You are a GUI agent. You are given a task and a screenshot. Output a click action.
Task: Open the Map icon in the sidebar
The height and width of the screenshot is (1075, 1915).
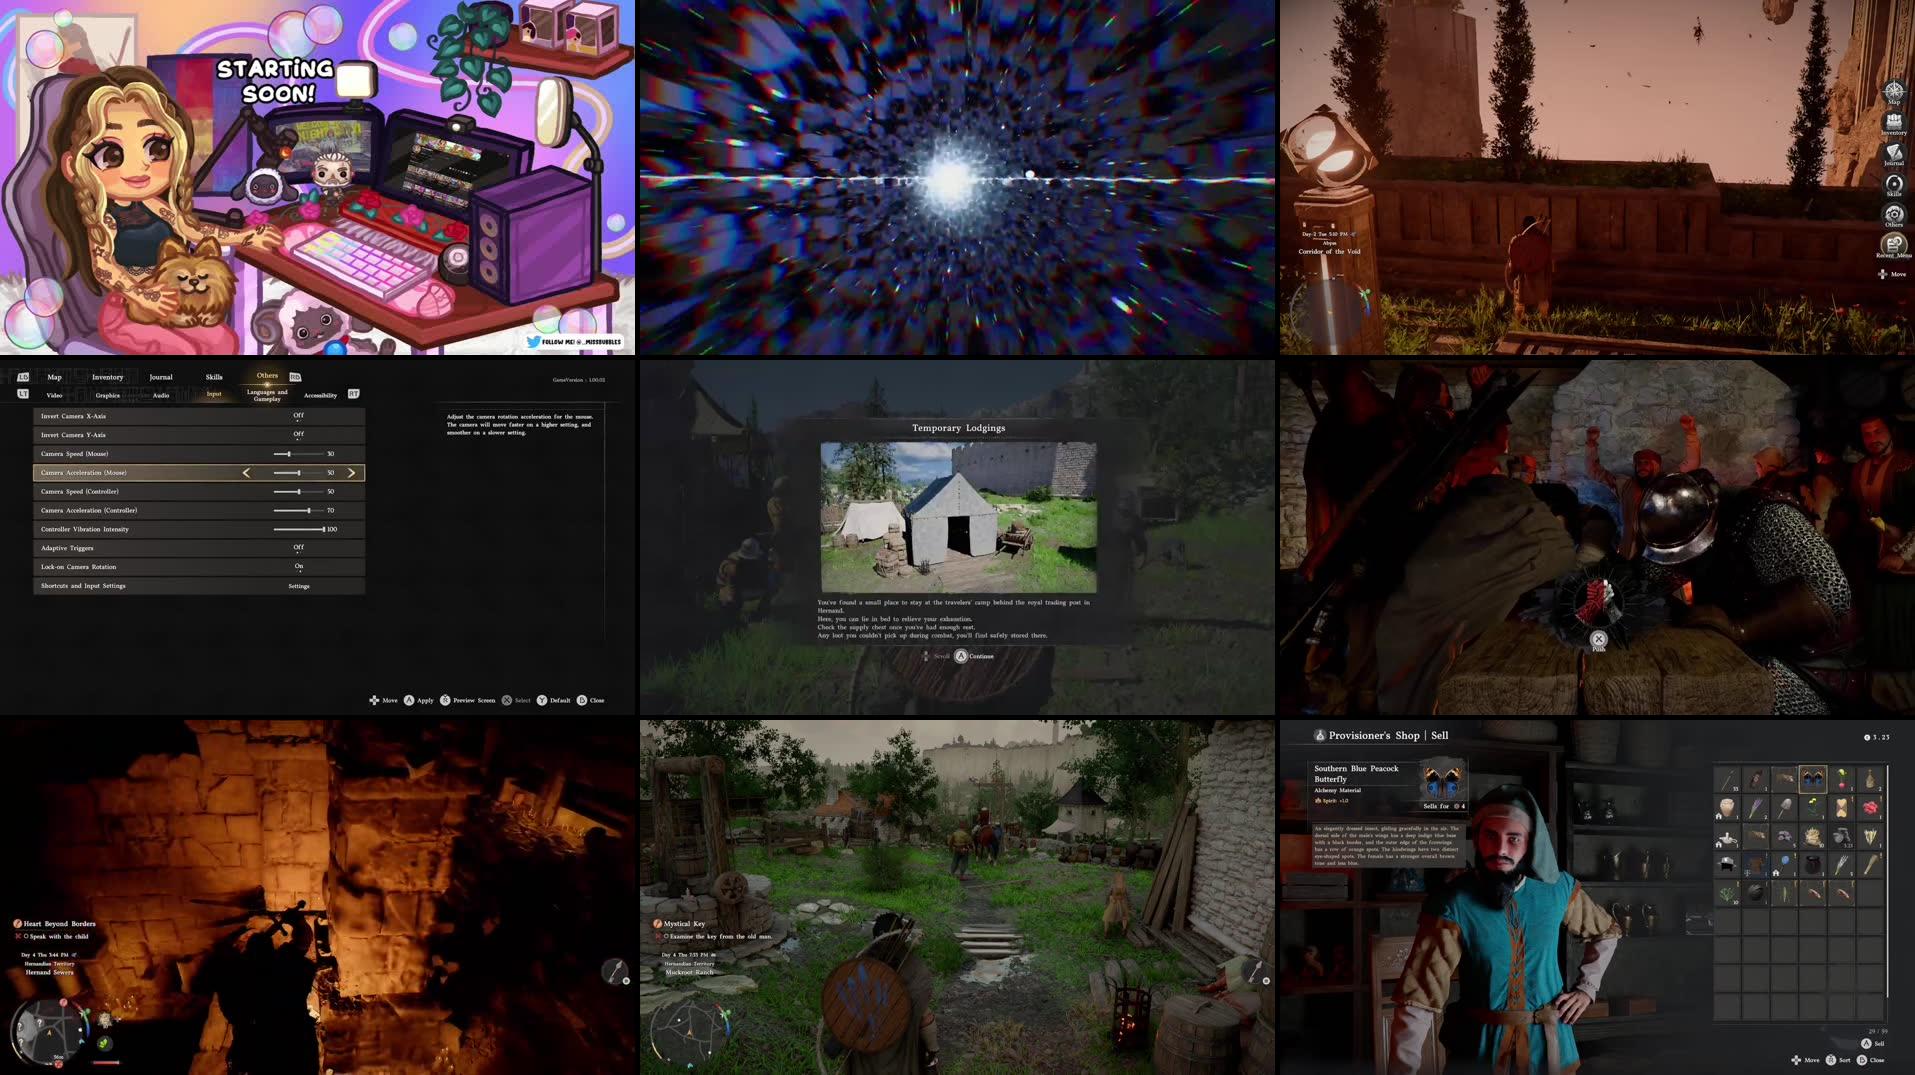point(1894,91)
